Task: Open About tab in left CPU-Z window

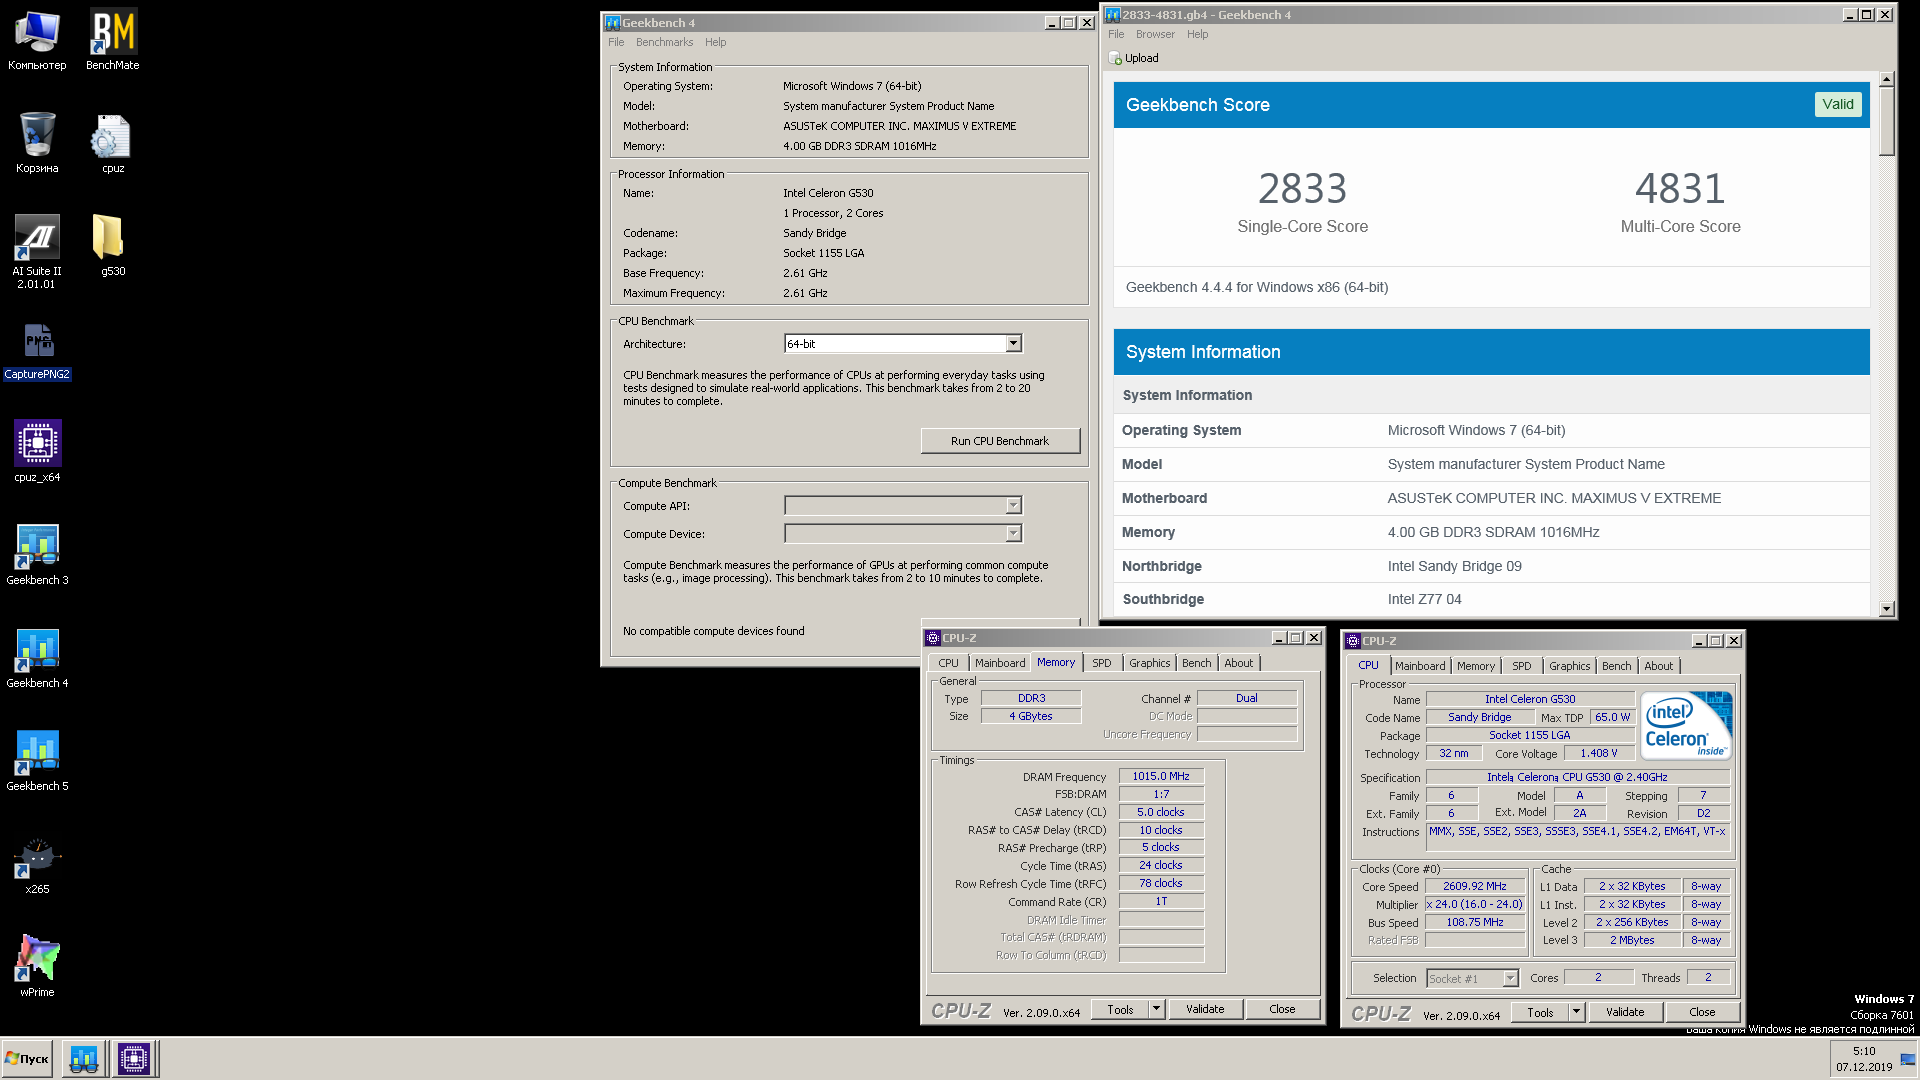Action: [x=1238, y=663]
